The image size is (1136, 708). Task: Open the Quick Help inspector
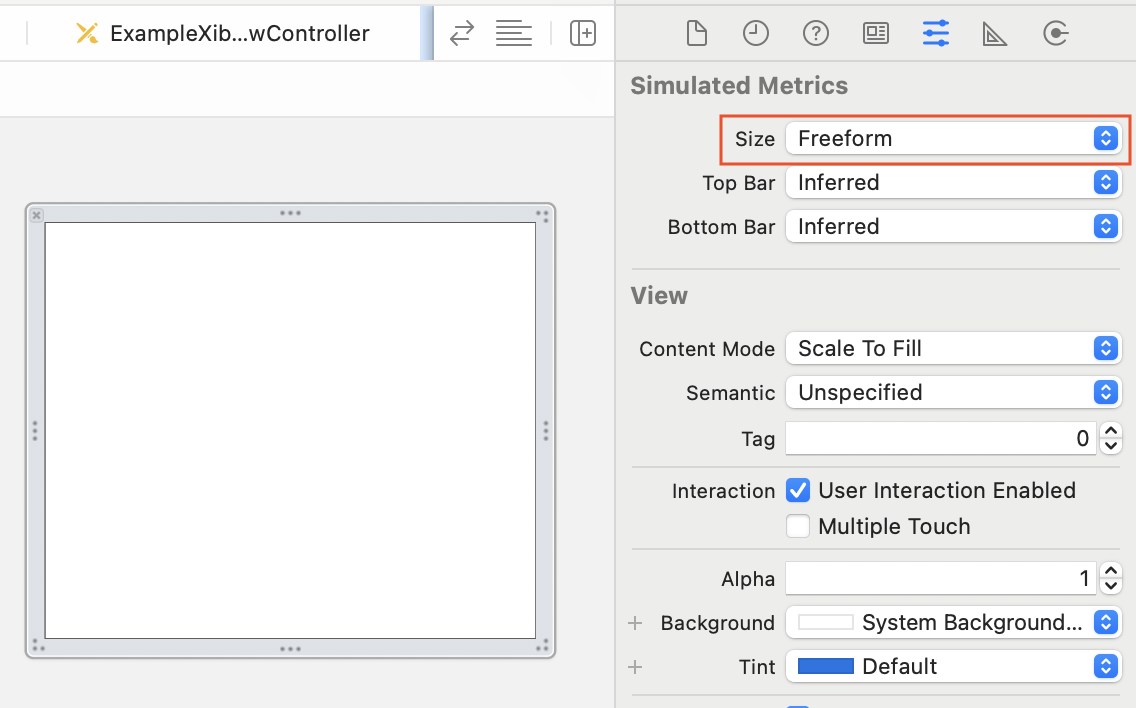(816, 34)
